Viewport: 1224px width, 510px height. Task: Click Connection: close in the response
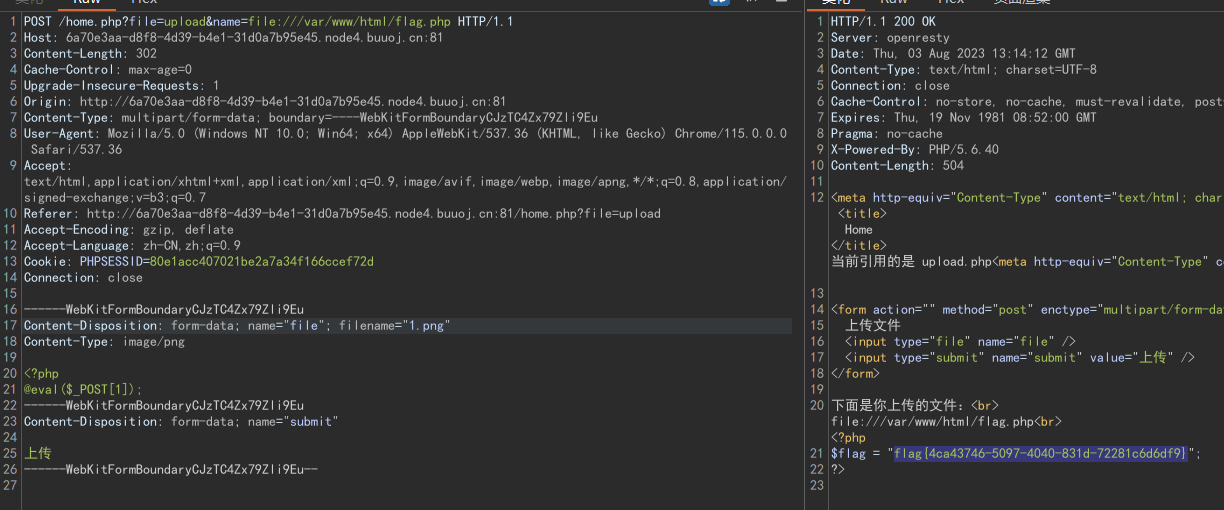pos(890,85)
